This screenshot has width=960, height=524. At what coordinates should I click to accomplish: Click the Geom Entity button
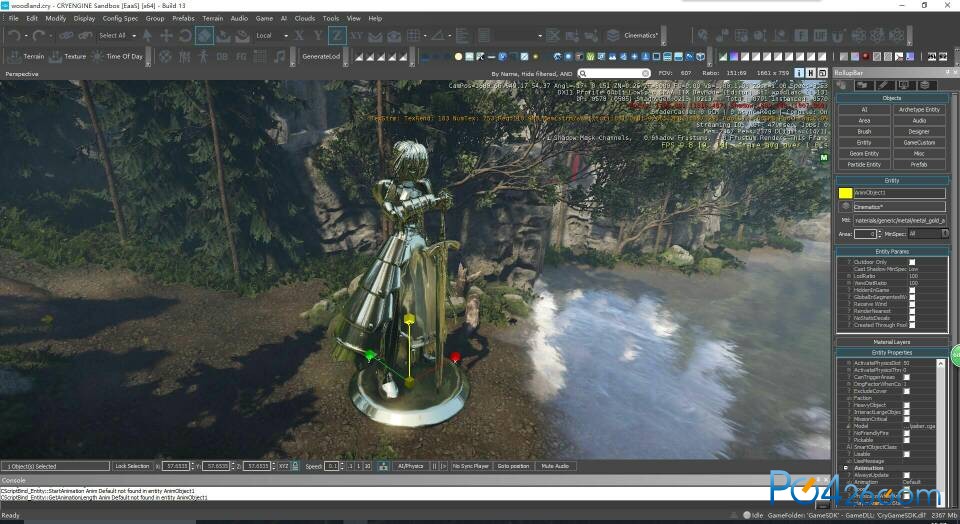click(x=864, y=154)
